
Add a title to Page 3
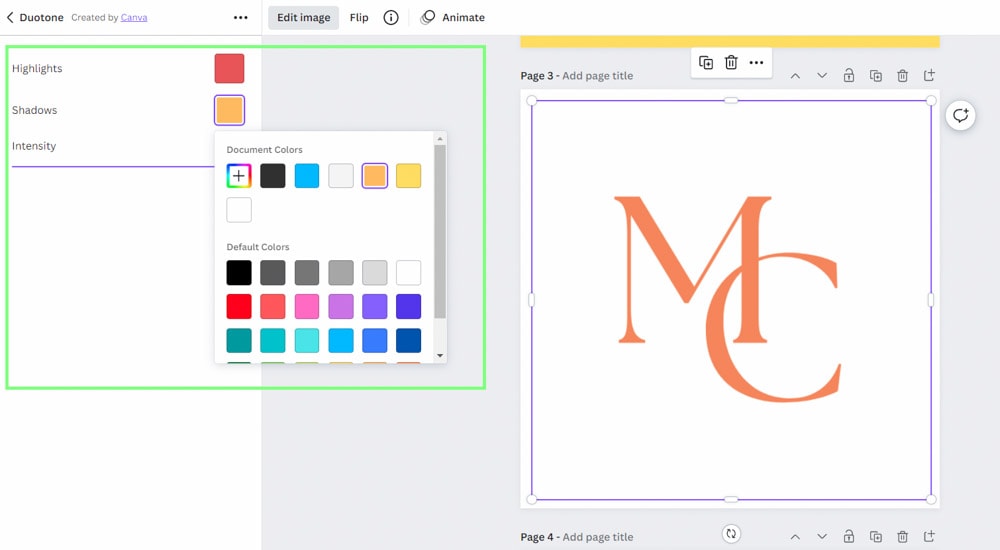[x=598, y=76]
